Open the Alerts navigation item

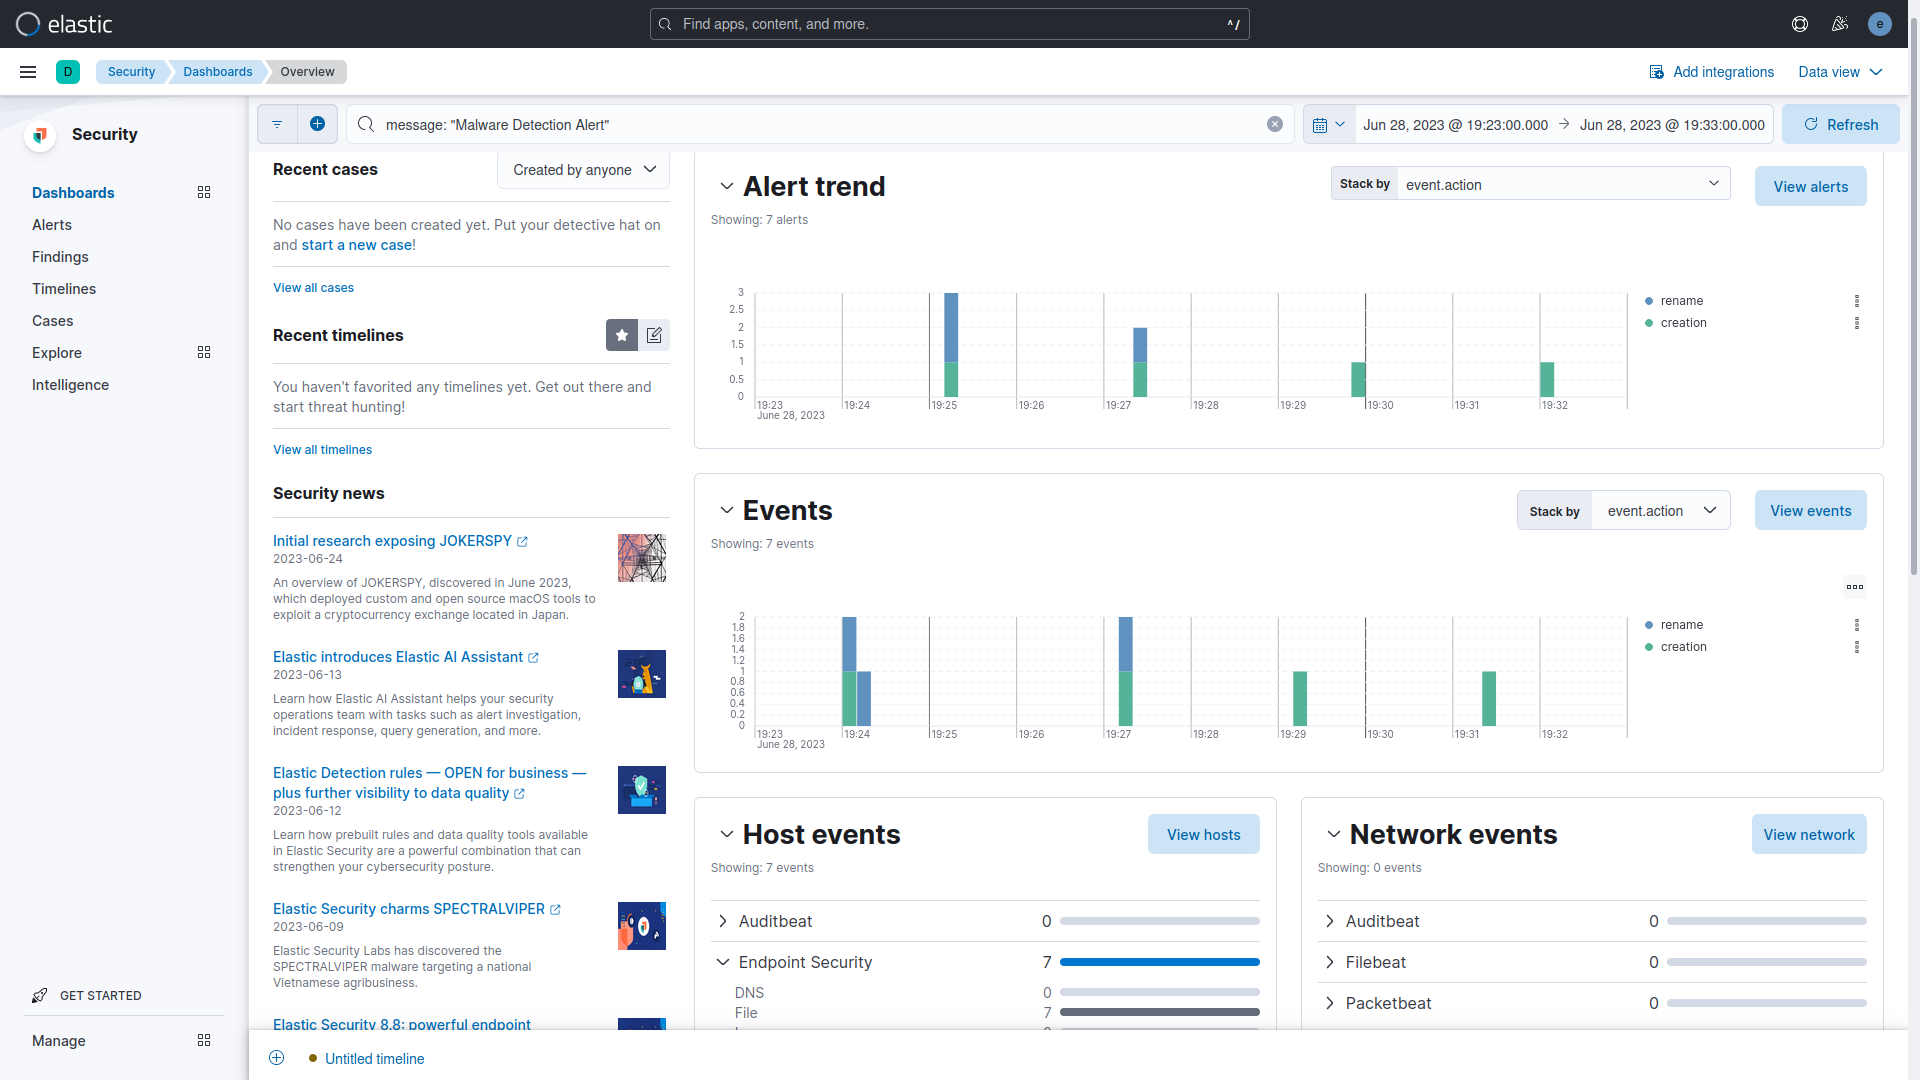click(52, 225)
